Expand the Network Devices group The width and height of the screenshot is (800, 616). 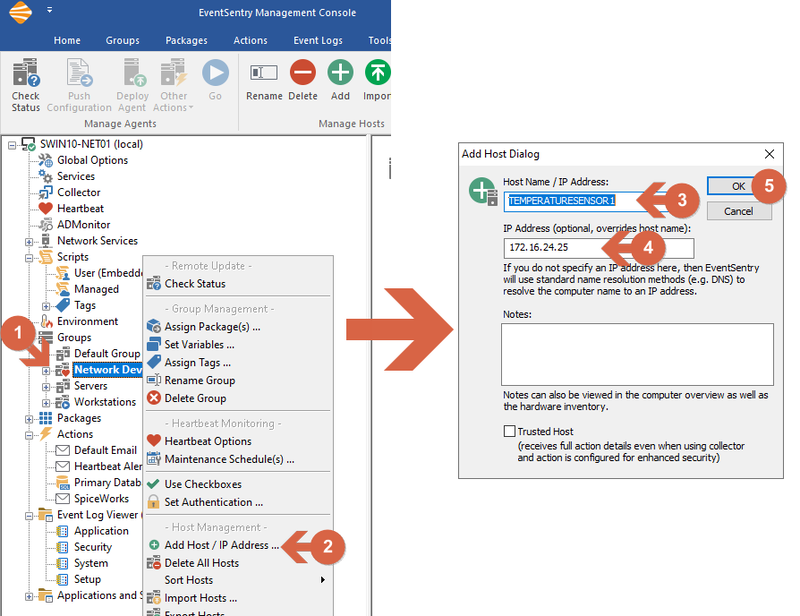click(x=46, y=371)
